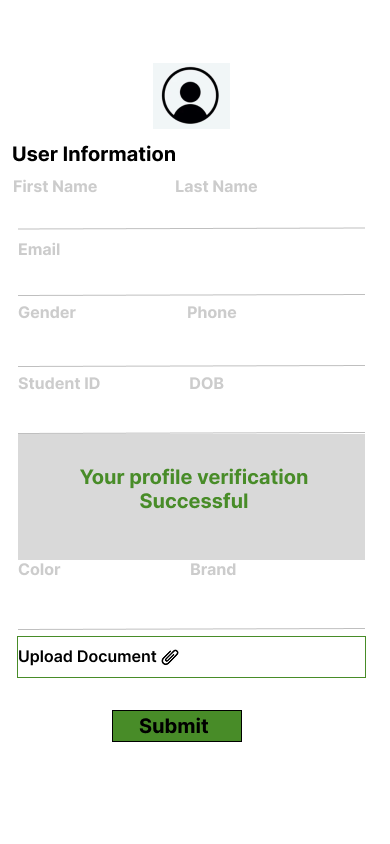Click the profile avatar icon
The image size is (390, 844).
pyautogui.click(x=190, y=96)
